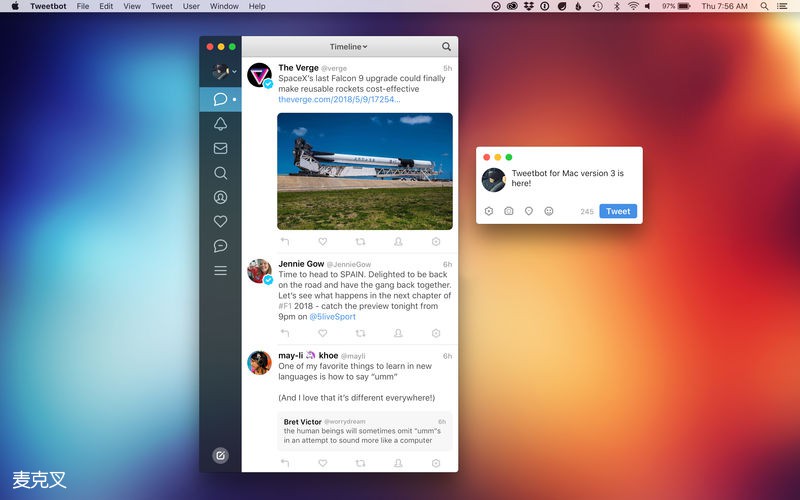Image resolution: width=800 pixels, height=500 pixels.
Task: Click into the compose tweet text field
Action: click(572, 179)
